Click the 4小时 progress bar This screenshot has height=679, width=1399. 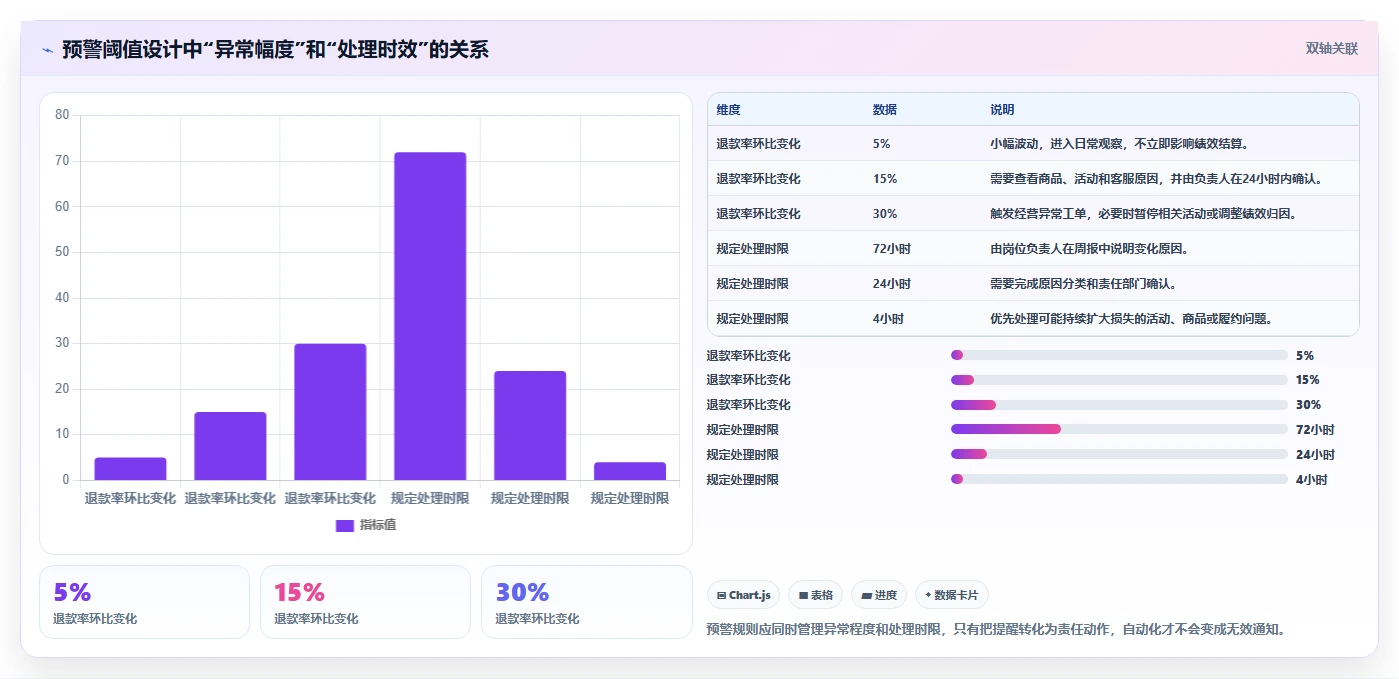(x=1119, y=479)
